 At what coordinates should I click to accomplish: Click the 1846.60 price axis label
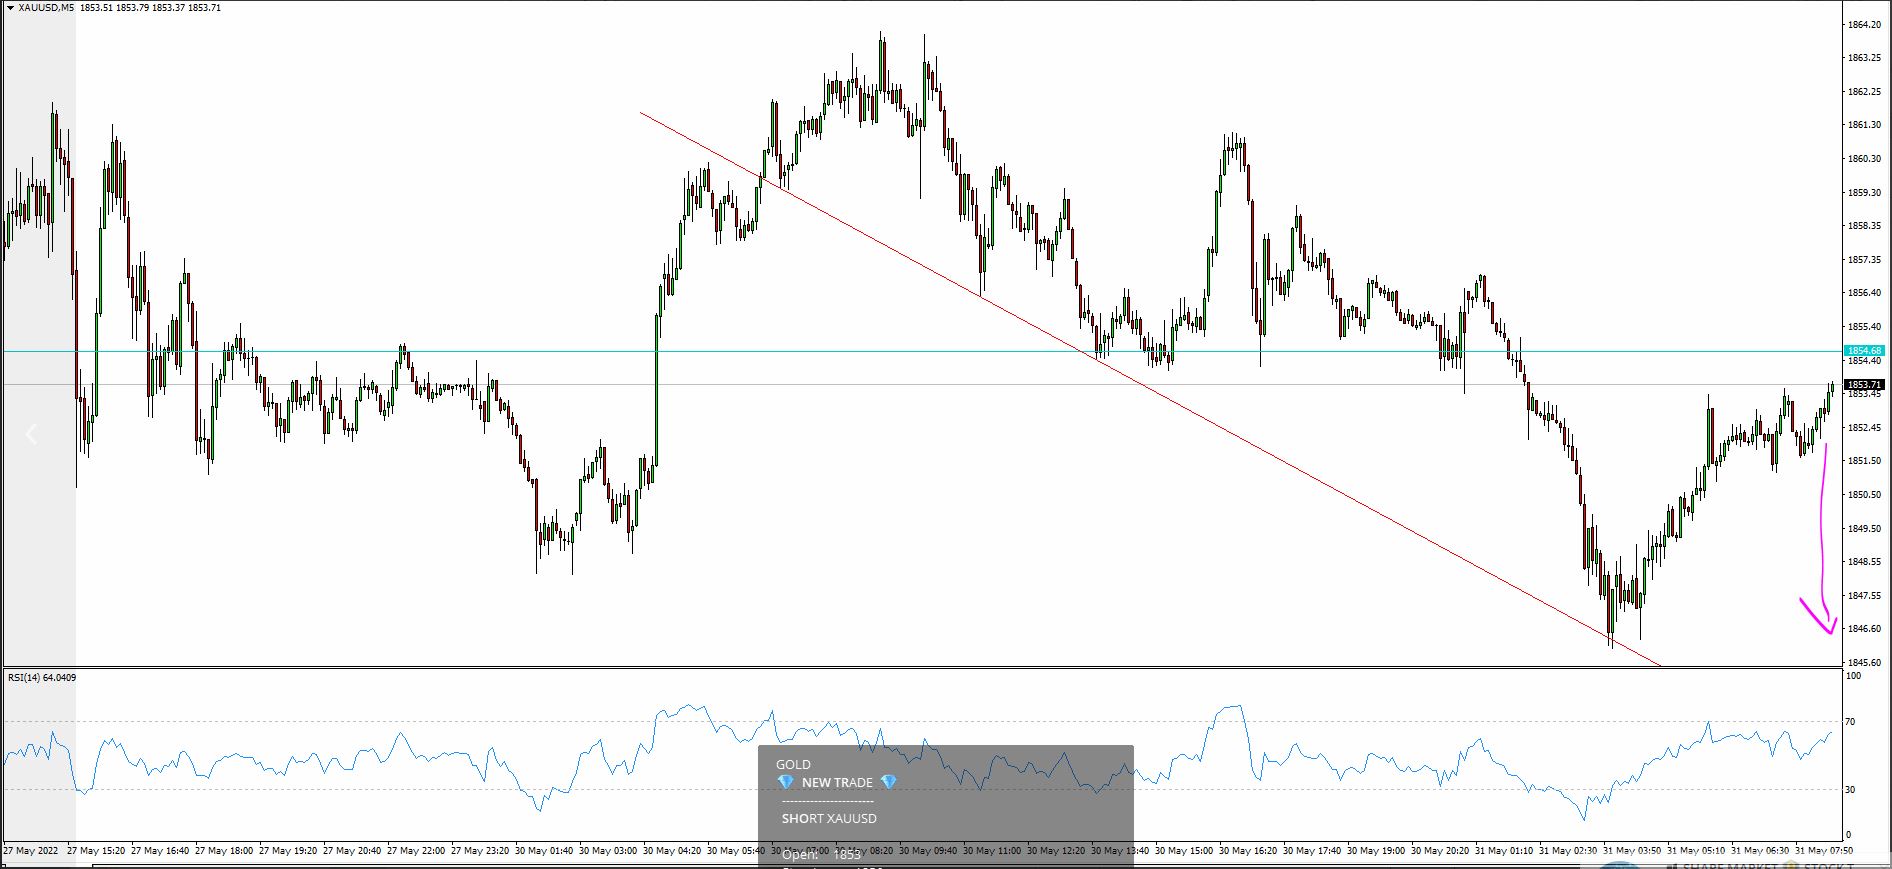click(1865, 629)
